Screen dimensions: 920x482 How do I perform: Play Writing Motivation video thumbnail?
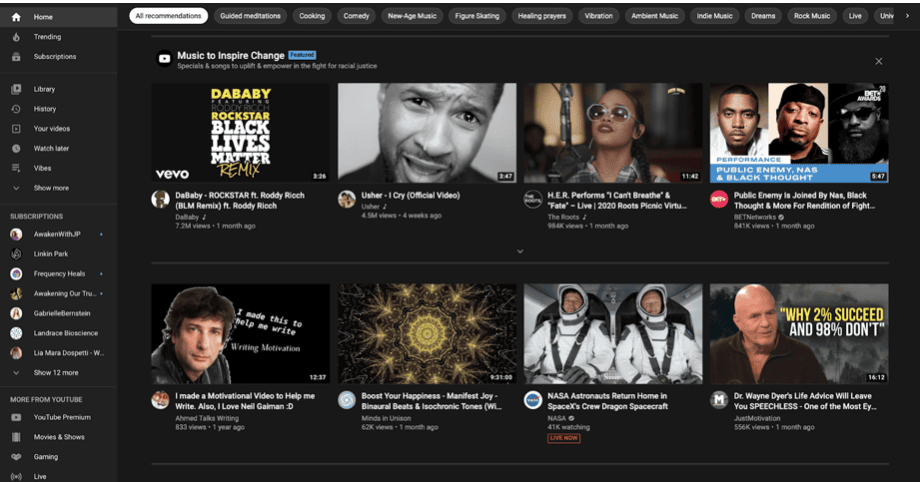(x=241, y=334)
